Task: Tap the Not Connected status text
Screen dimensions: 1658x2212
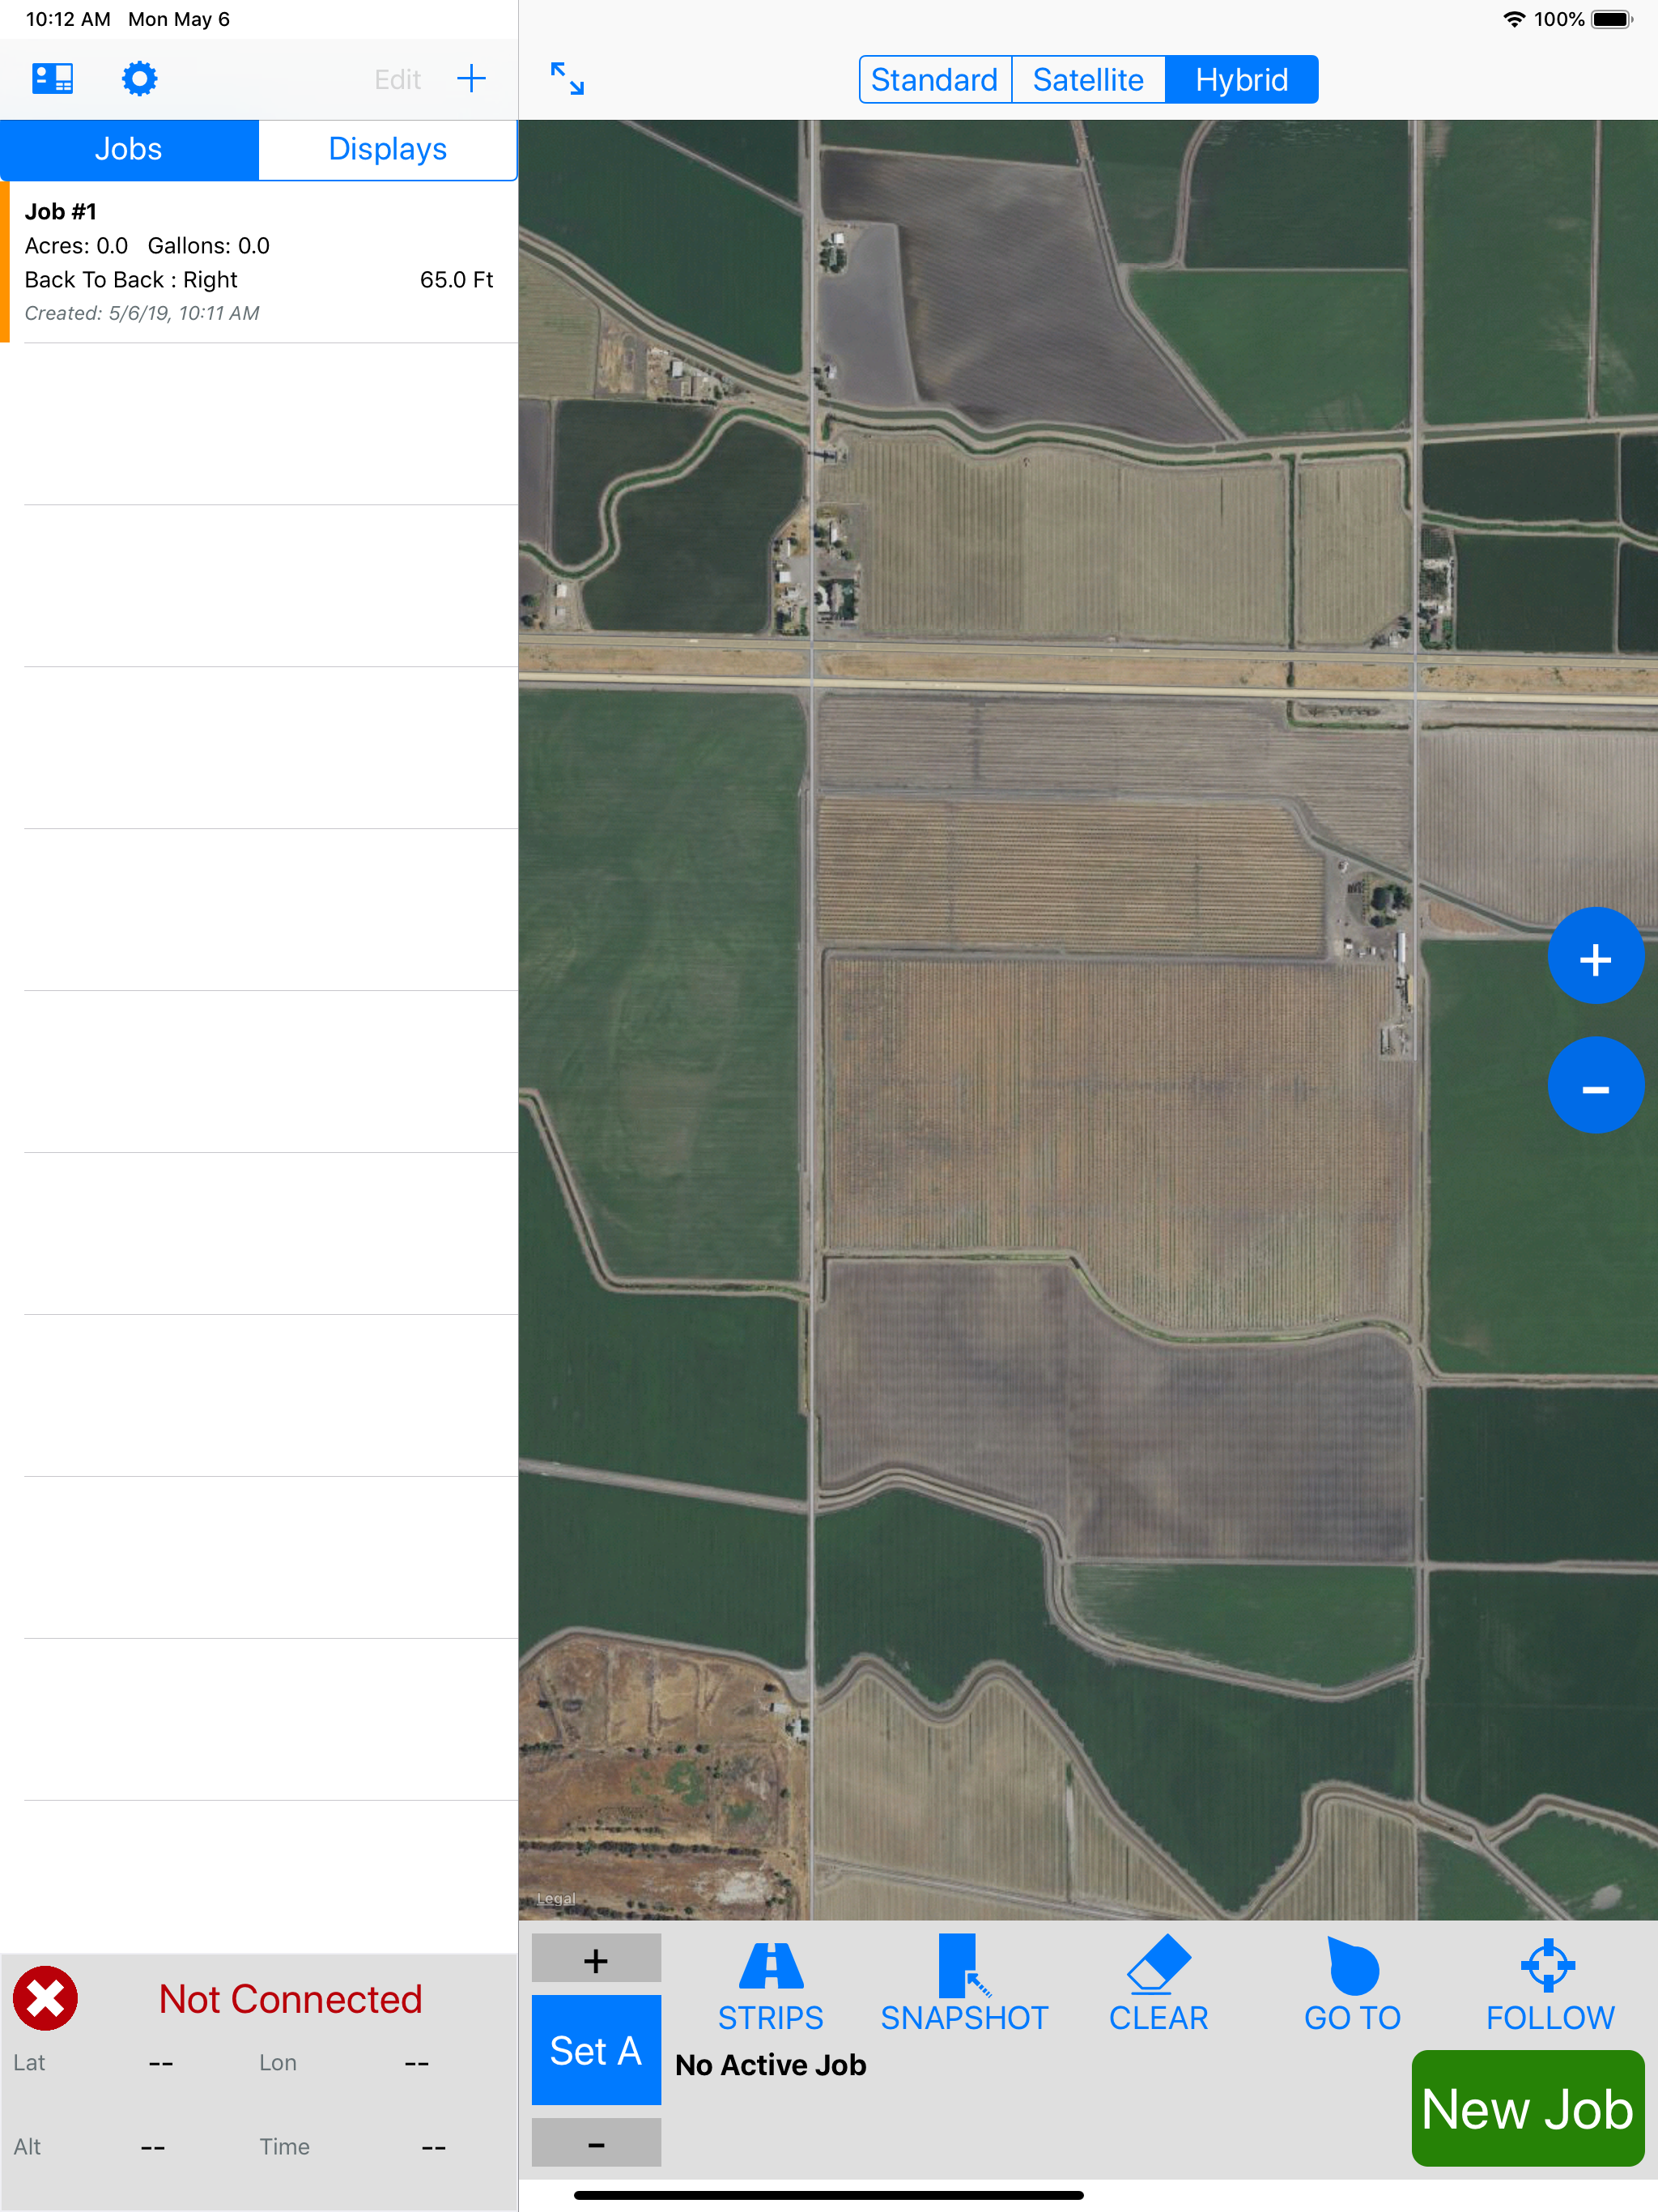Action: pyautogui.click(x=290, y=1999)
